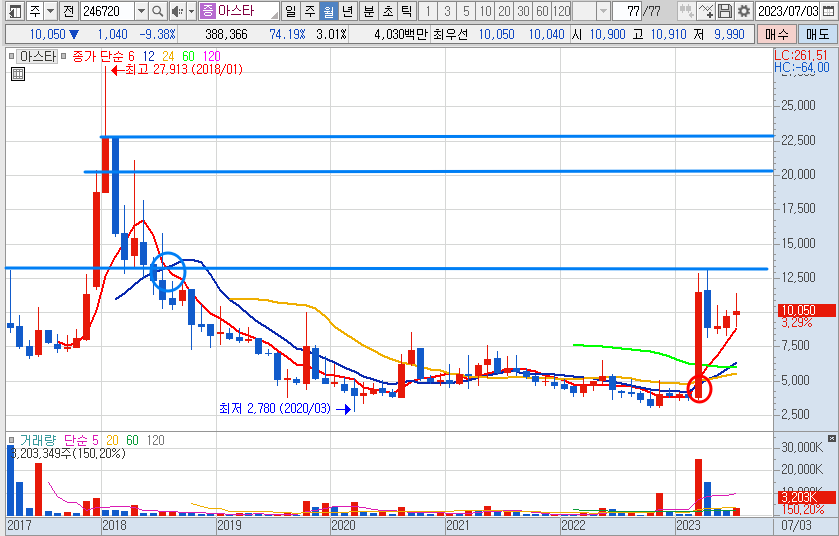839x536 pixels.
Task: Click the 종가 단순 moving average label
Action: [x=96, y=56]
